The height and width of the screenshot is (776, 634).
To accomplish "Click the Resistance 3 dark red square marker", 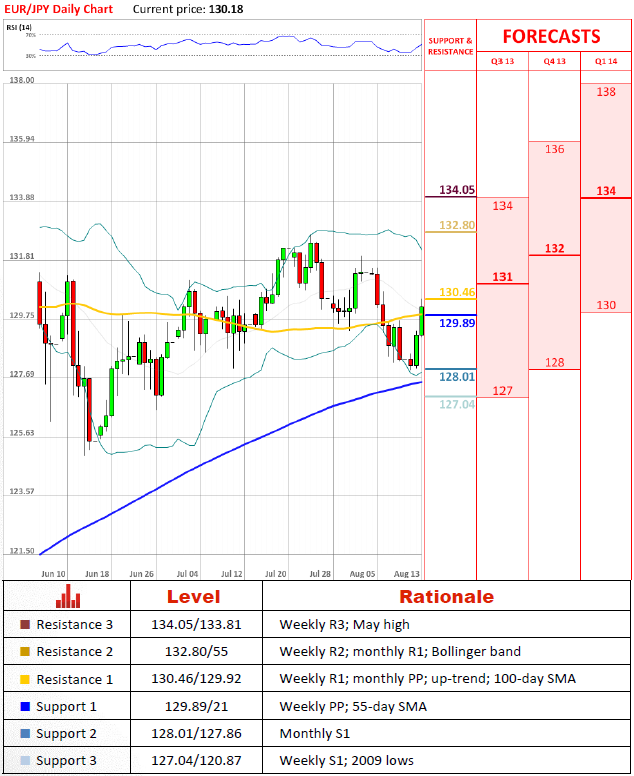I will click(x=25, y=625).
